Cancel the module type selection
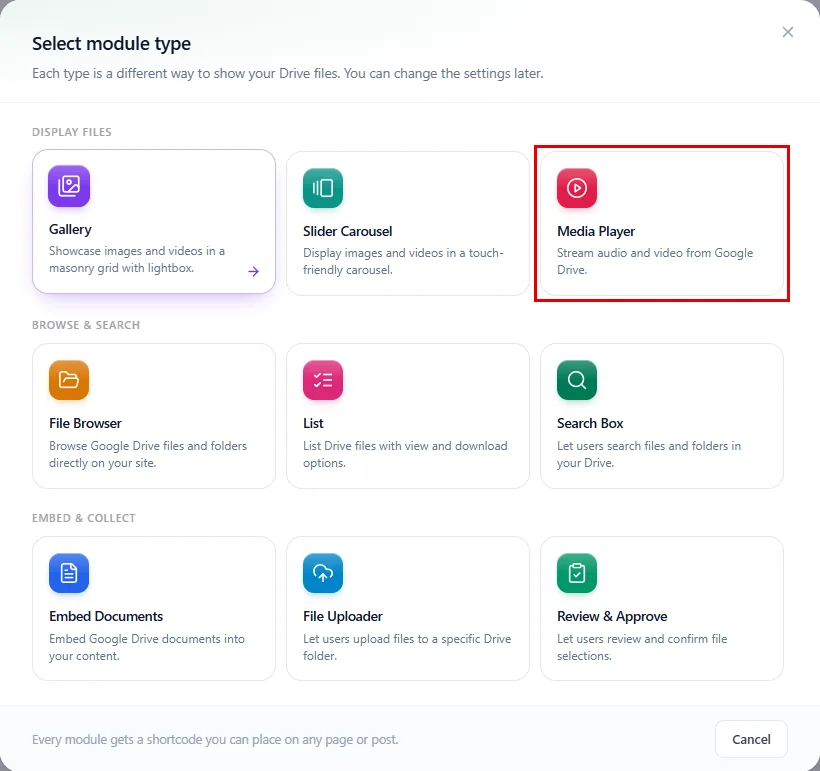Viewport: 820px width, 771px height. (751, 739)
